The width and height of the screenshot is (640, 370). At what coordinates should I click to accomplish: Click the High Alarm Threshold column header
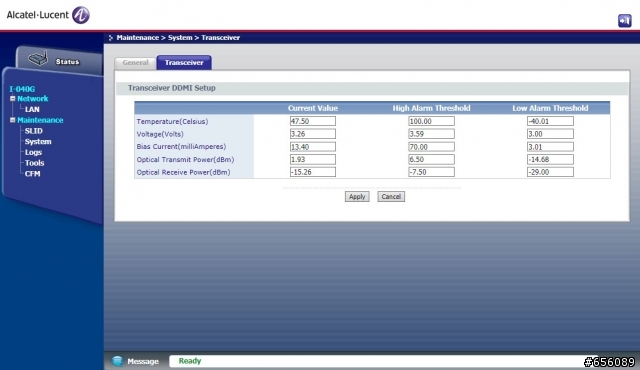[x=431, y=108]
